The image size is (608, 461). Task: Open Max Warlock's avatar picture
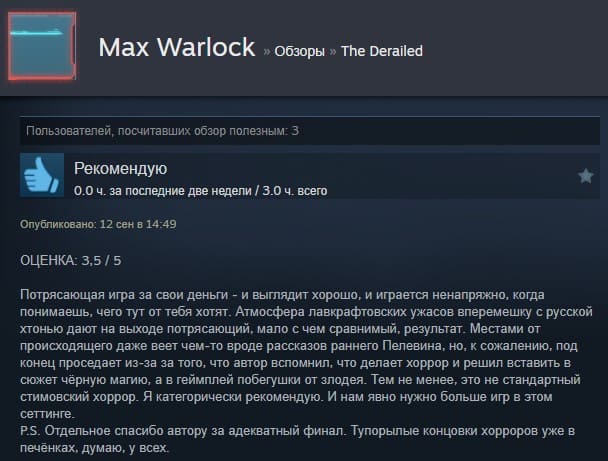(42, 46)
